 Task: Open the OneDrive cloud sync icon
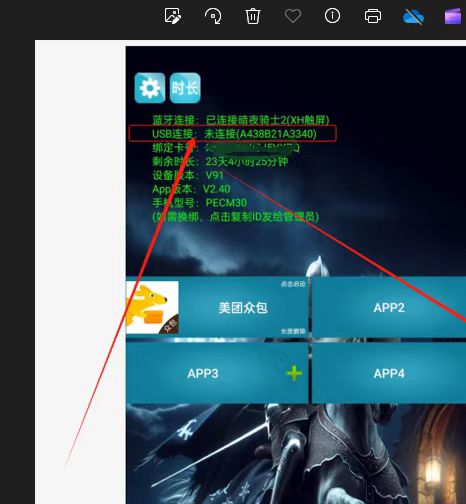[413, 16]
